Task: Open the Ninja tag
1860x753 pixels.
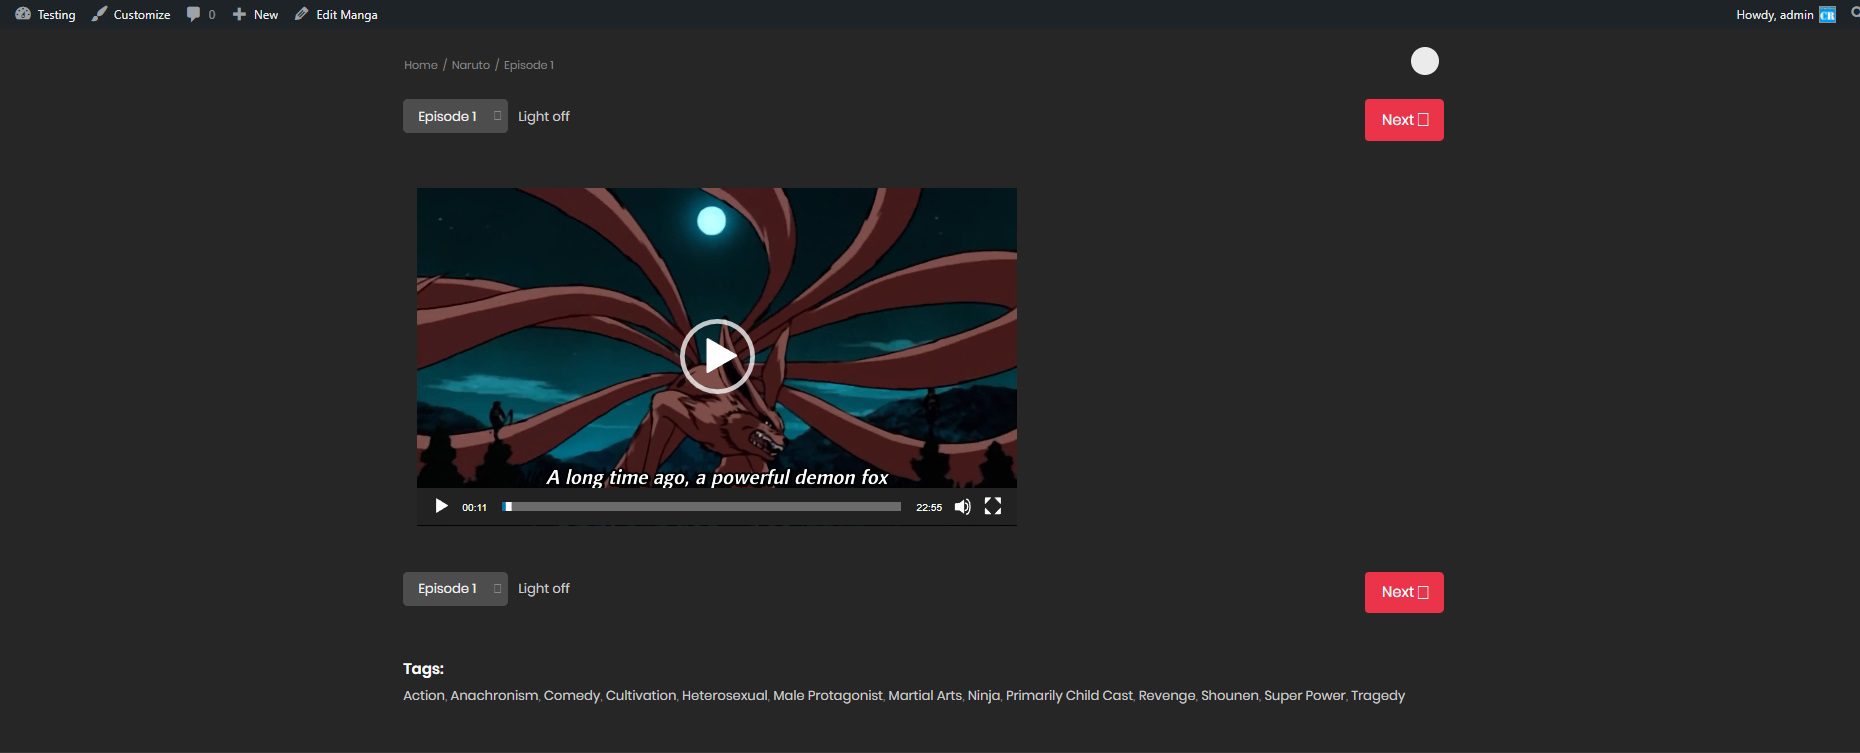Action: click(x=984, y=696)
